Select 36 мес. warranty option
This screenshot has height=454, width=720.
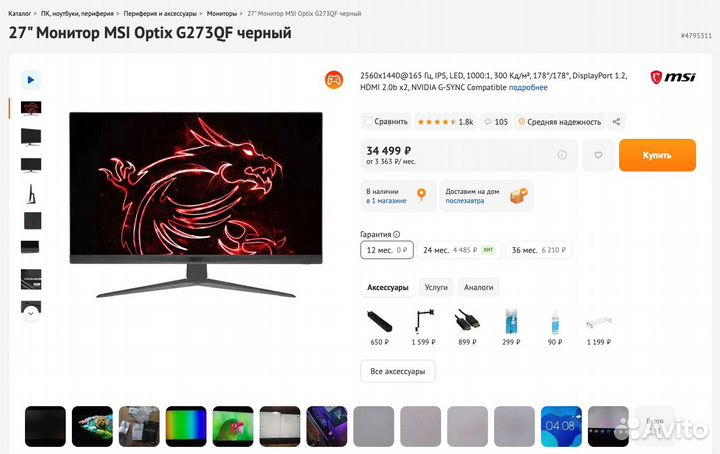(539, 250)
